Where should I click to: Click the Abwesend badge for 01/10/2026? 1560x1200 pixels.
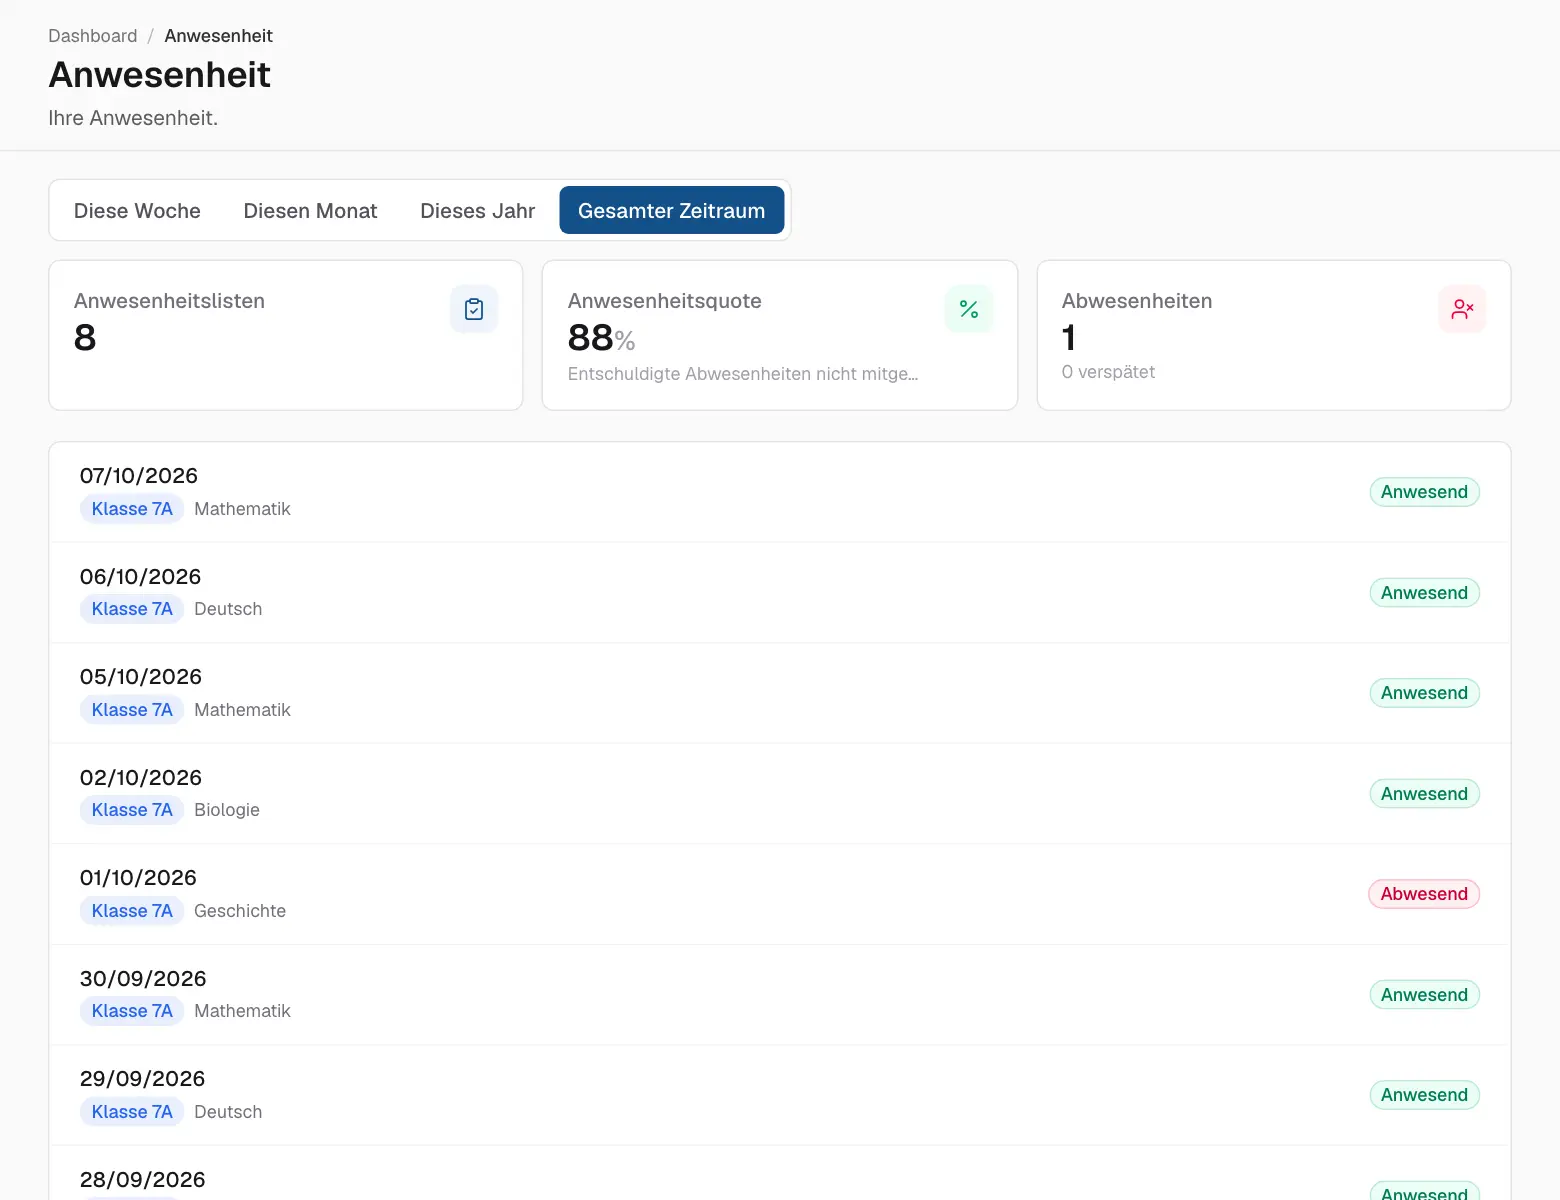point(1424,894)
